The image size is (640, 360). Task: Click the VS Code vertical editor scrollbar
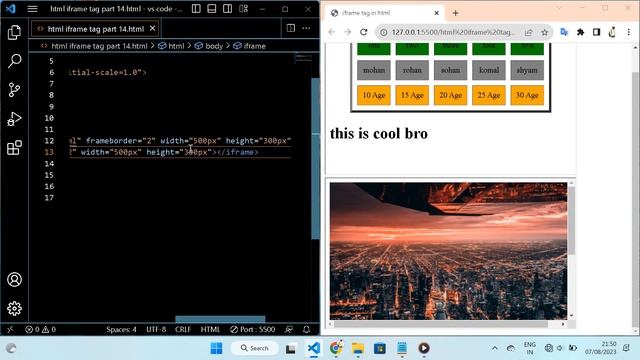(x=316, y=158)
